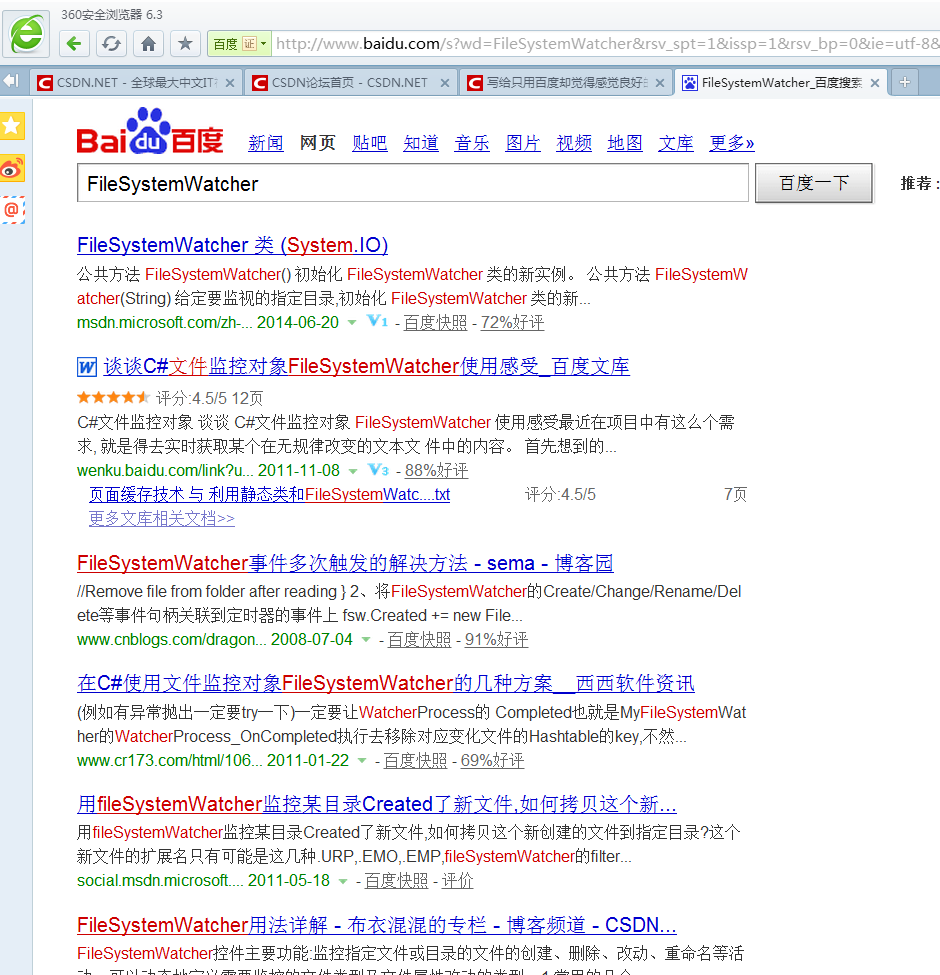The width and height of the screenshot is (940, 975).
Task: Open the 72%好评 rating link
Action: coord(512,323)
